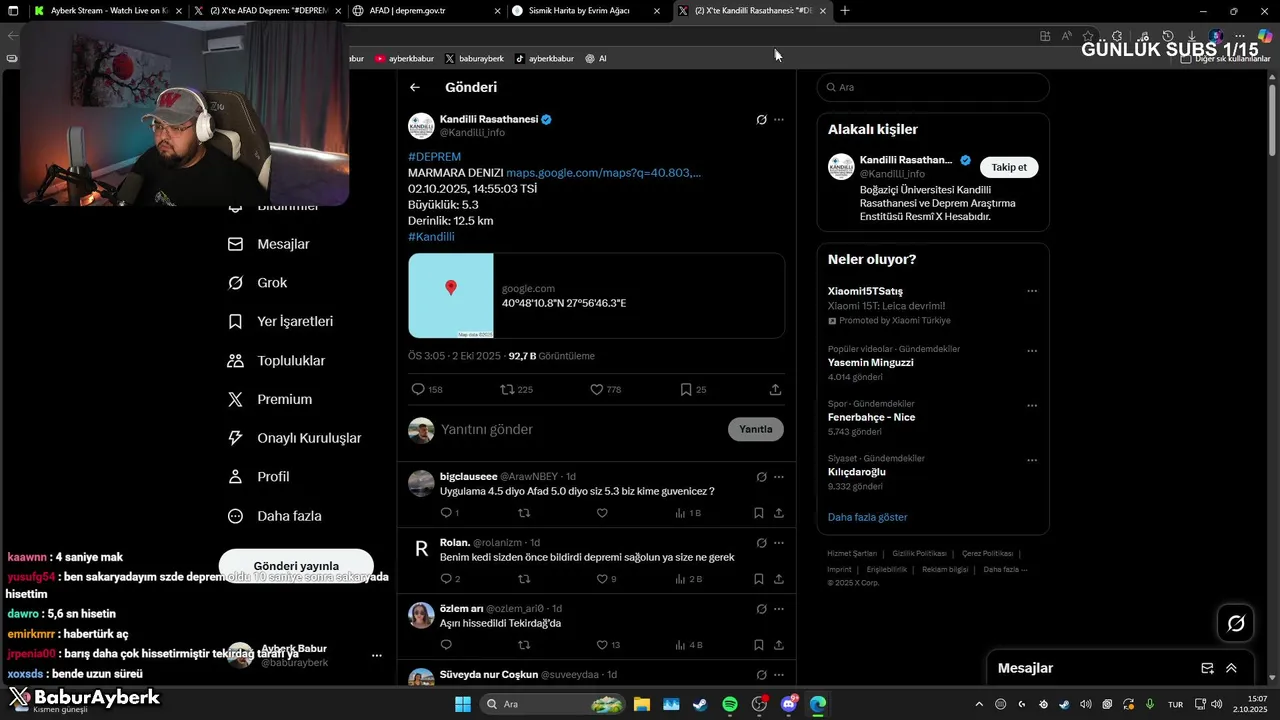Viewport: 1280px width, 720px height.
Task: Repost bigclauseee's comment
Action: tap(524, 513)
